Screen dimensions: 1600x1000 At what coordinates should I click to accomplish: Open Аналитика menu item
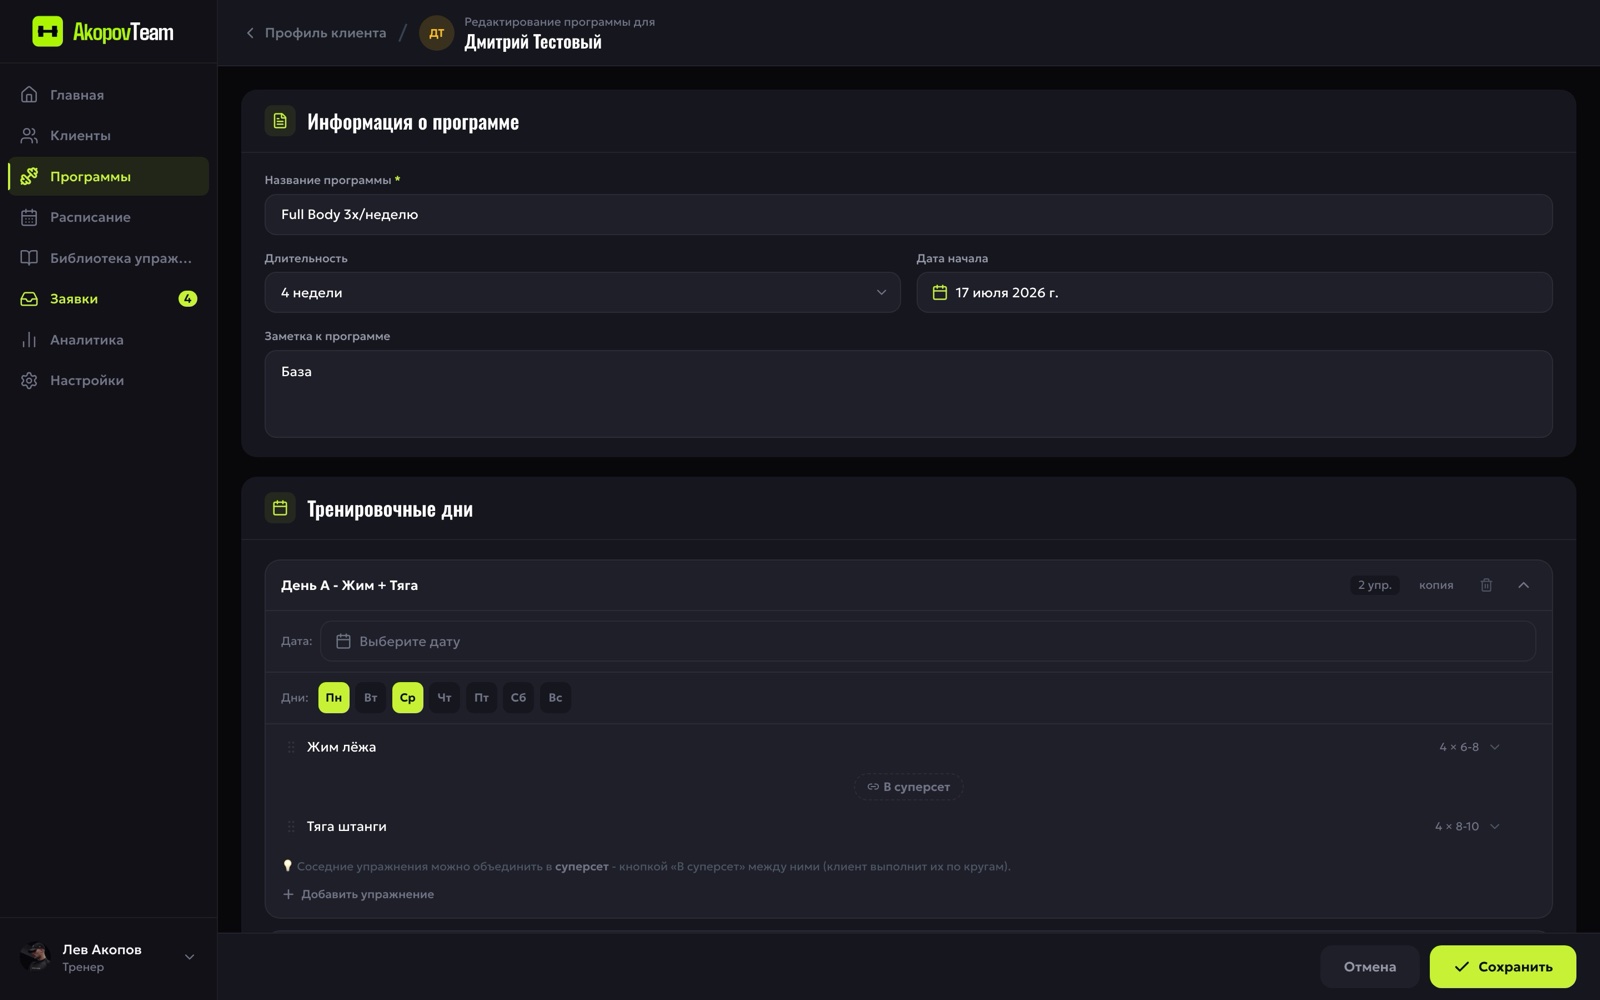pos(108,340)
